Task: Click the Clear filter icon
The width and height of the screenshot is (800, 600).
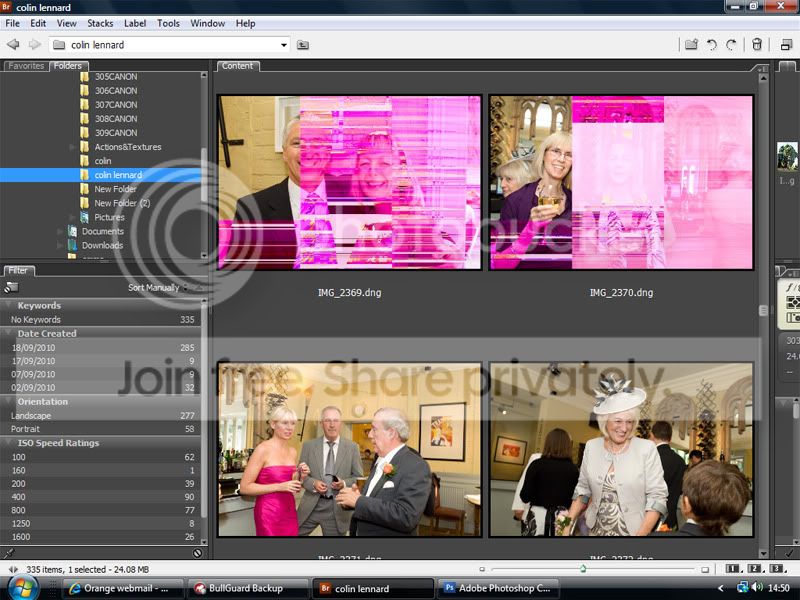Action: pyautogui.click(x=197, y=552)
